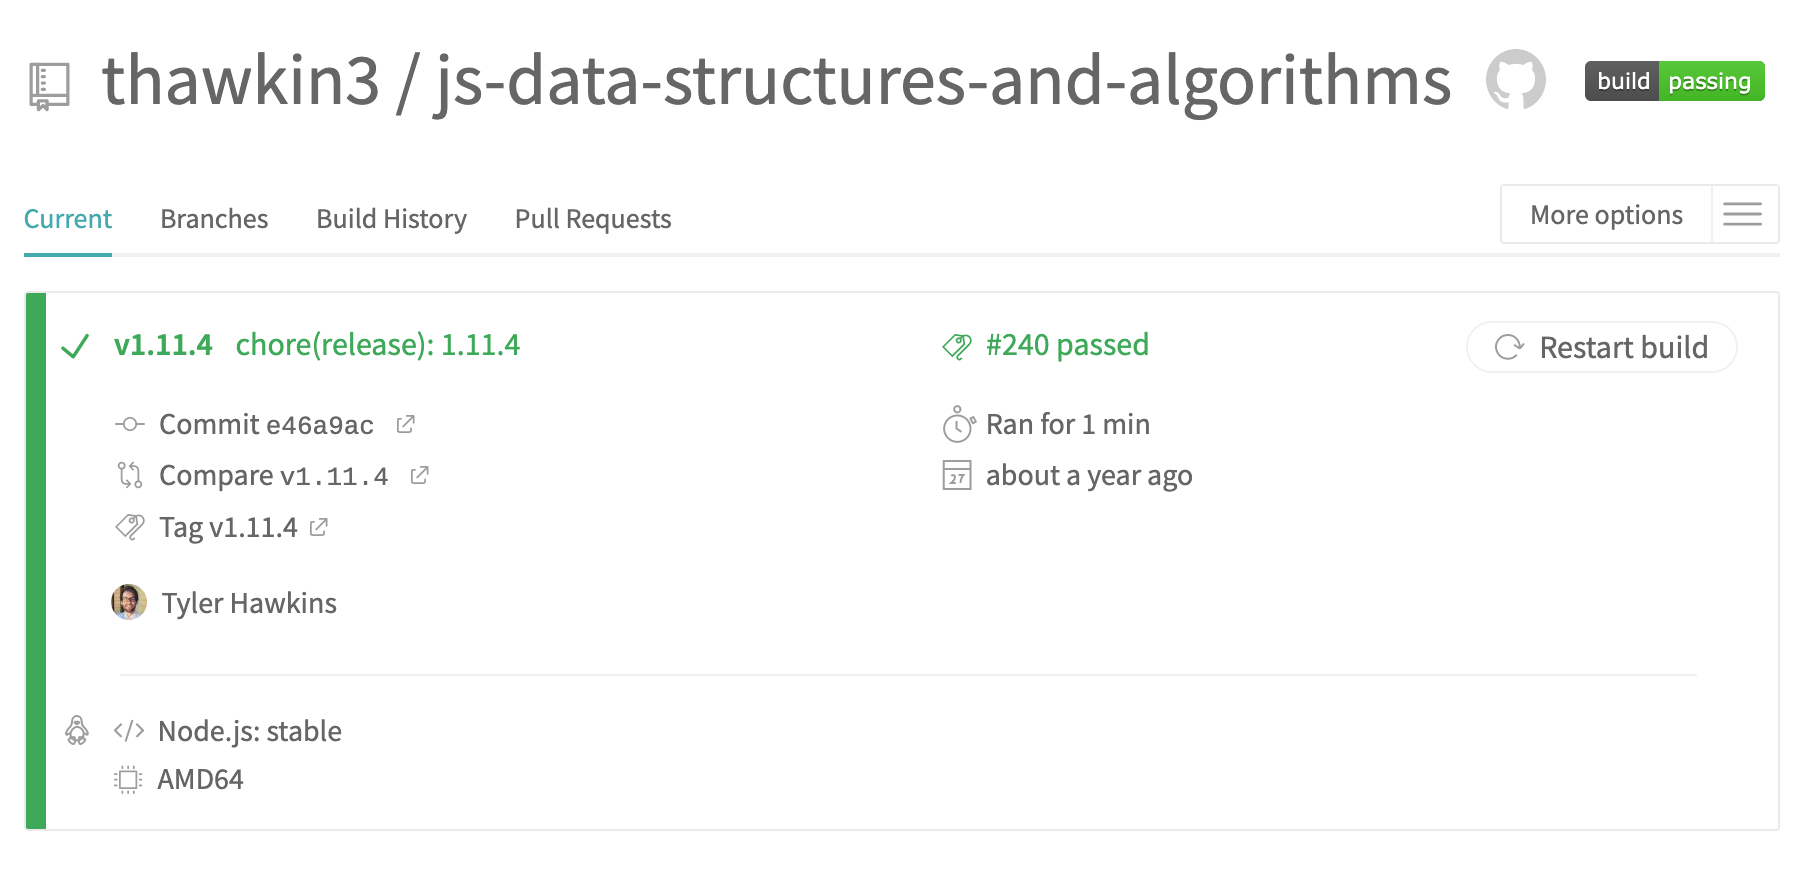Open external link icon beside Tag v1.11.4
This screenshot has height=870, width=1802.
[319, 527]
